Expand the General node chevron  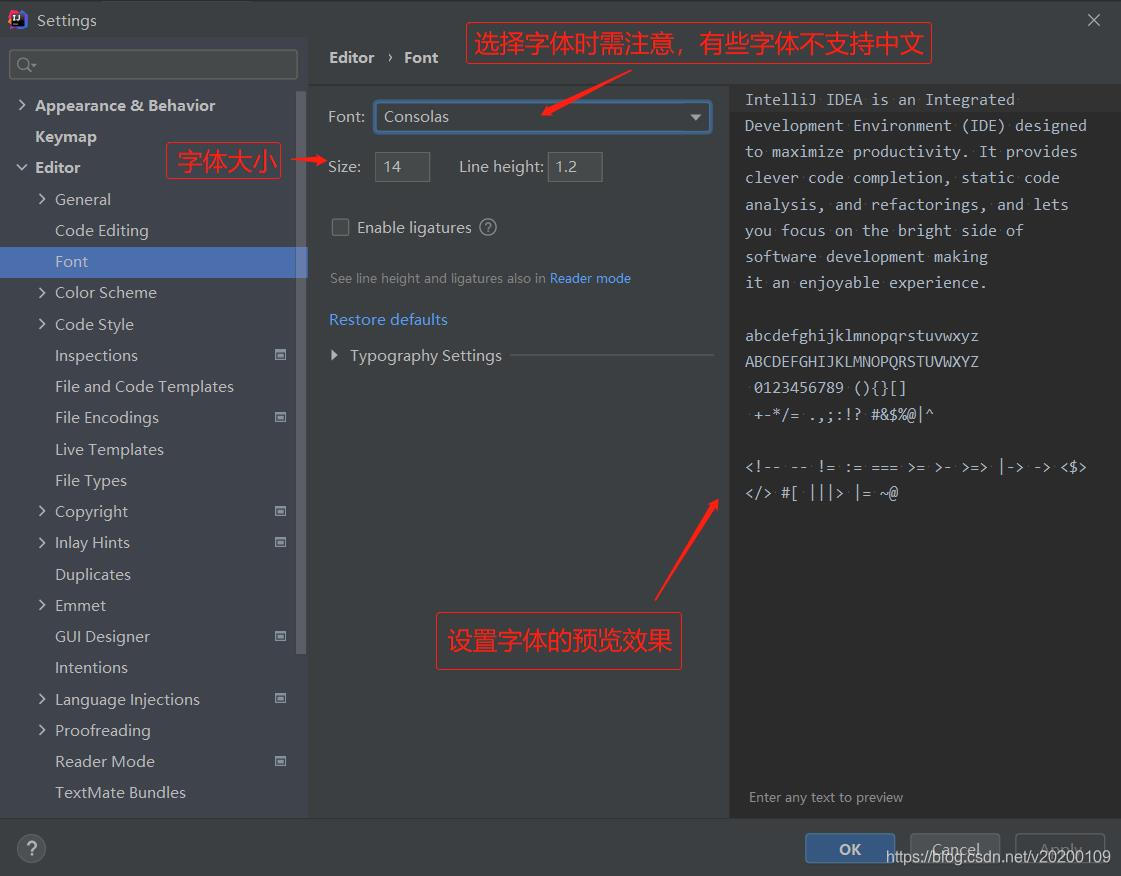(41, 199)
